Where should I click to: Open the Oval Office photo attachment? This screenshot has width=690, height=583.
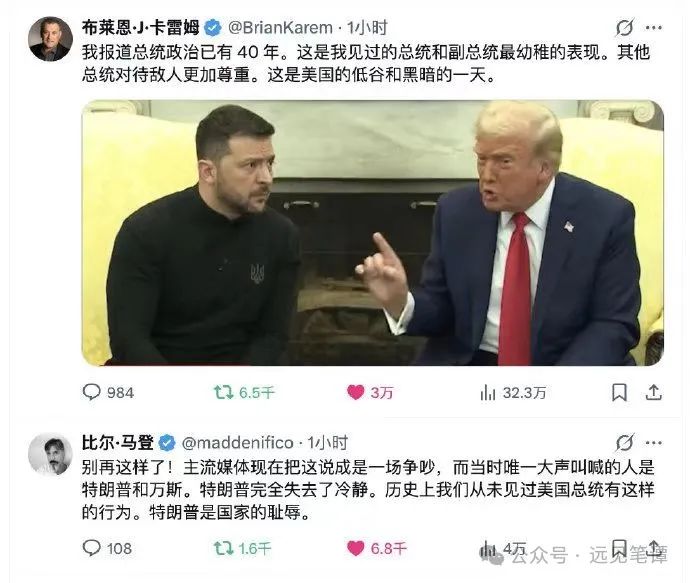click(x=372, y=233)
